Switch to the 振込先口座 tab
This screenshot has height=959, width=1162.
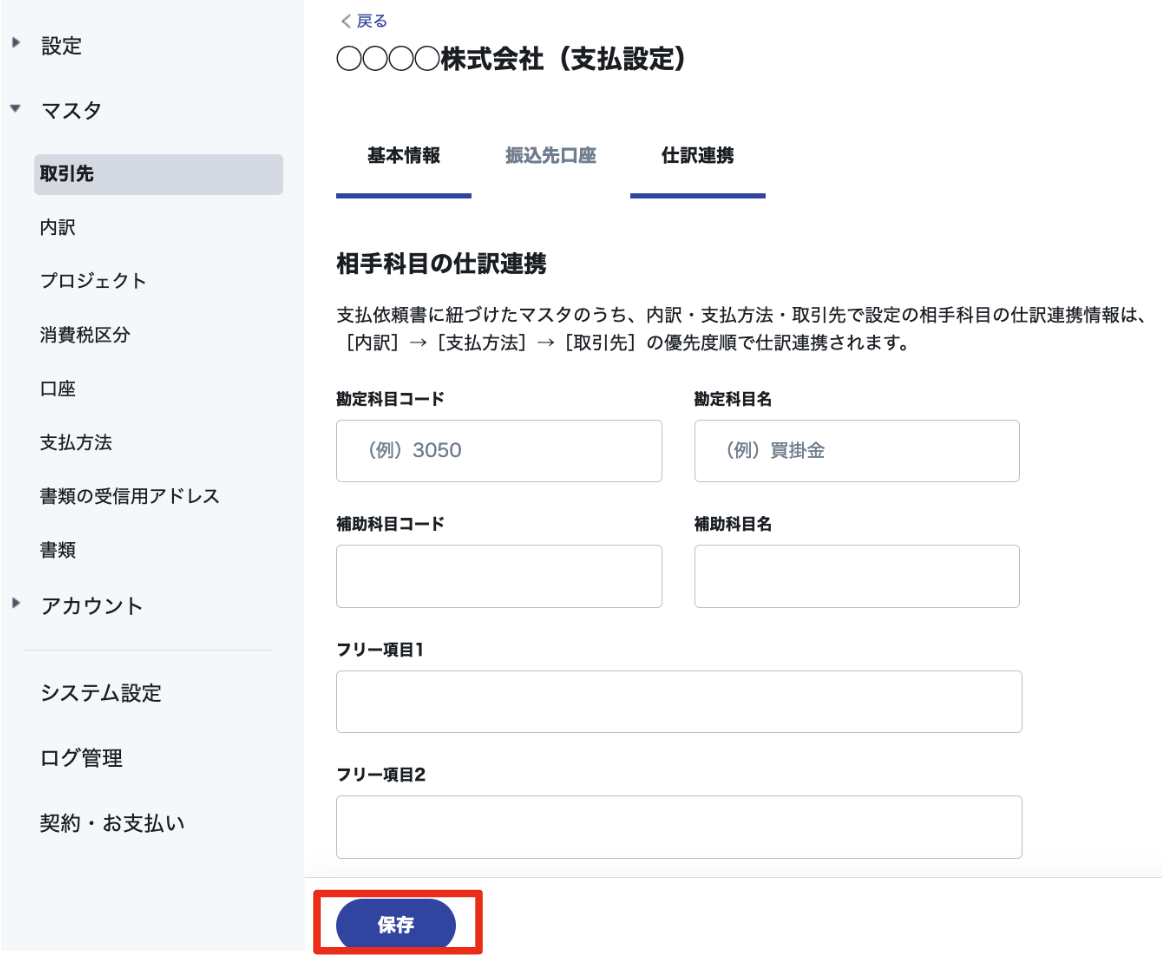click(551, 156)
